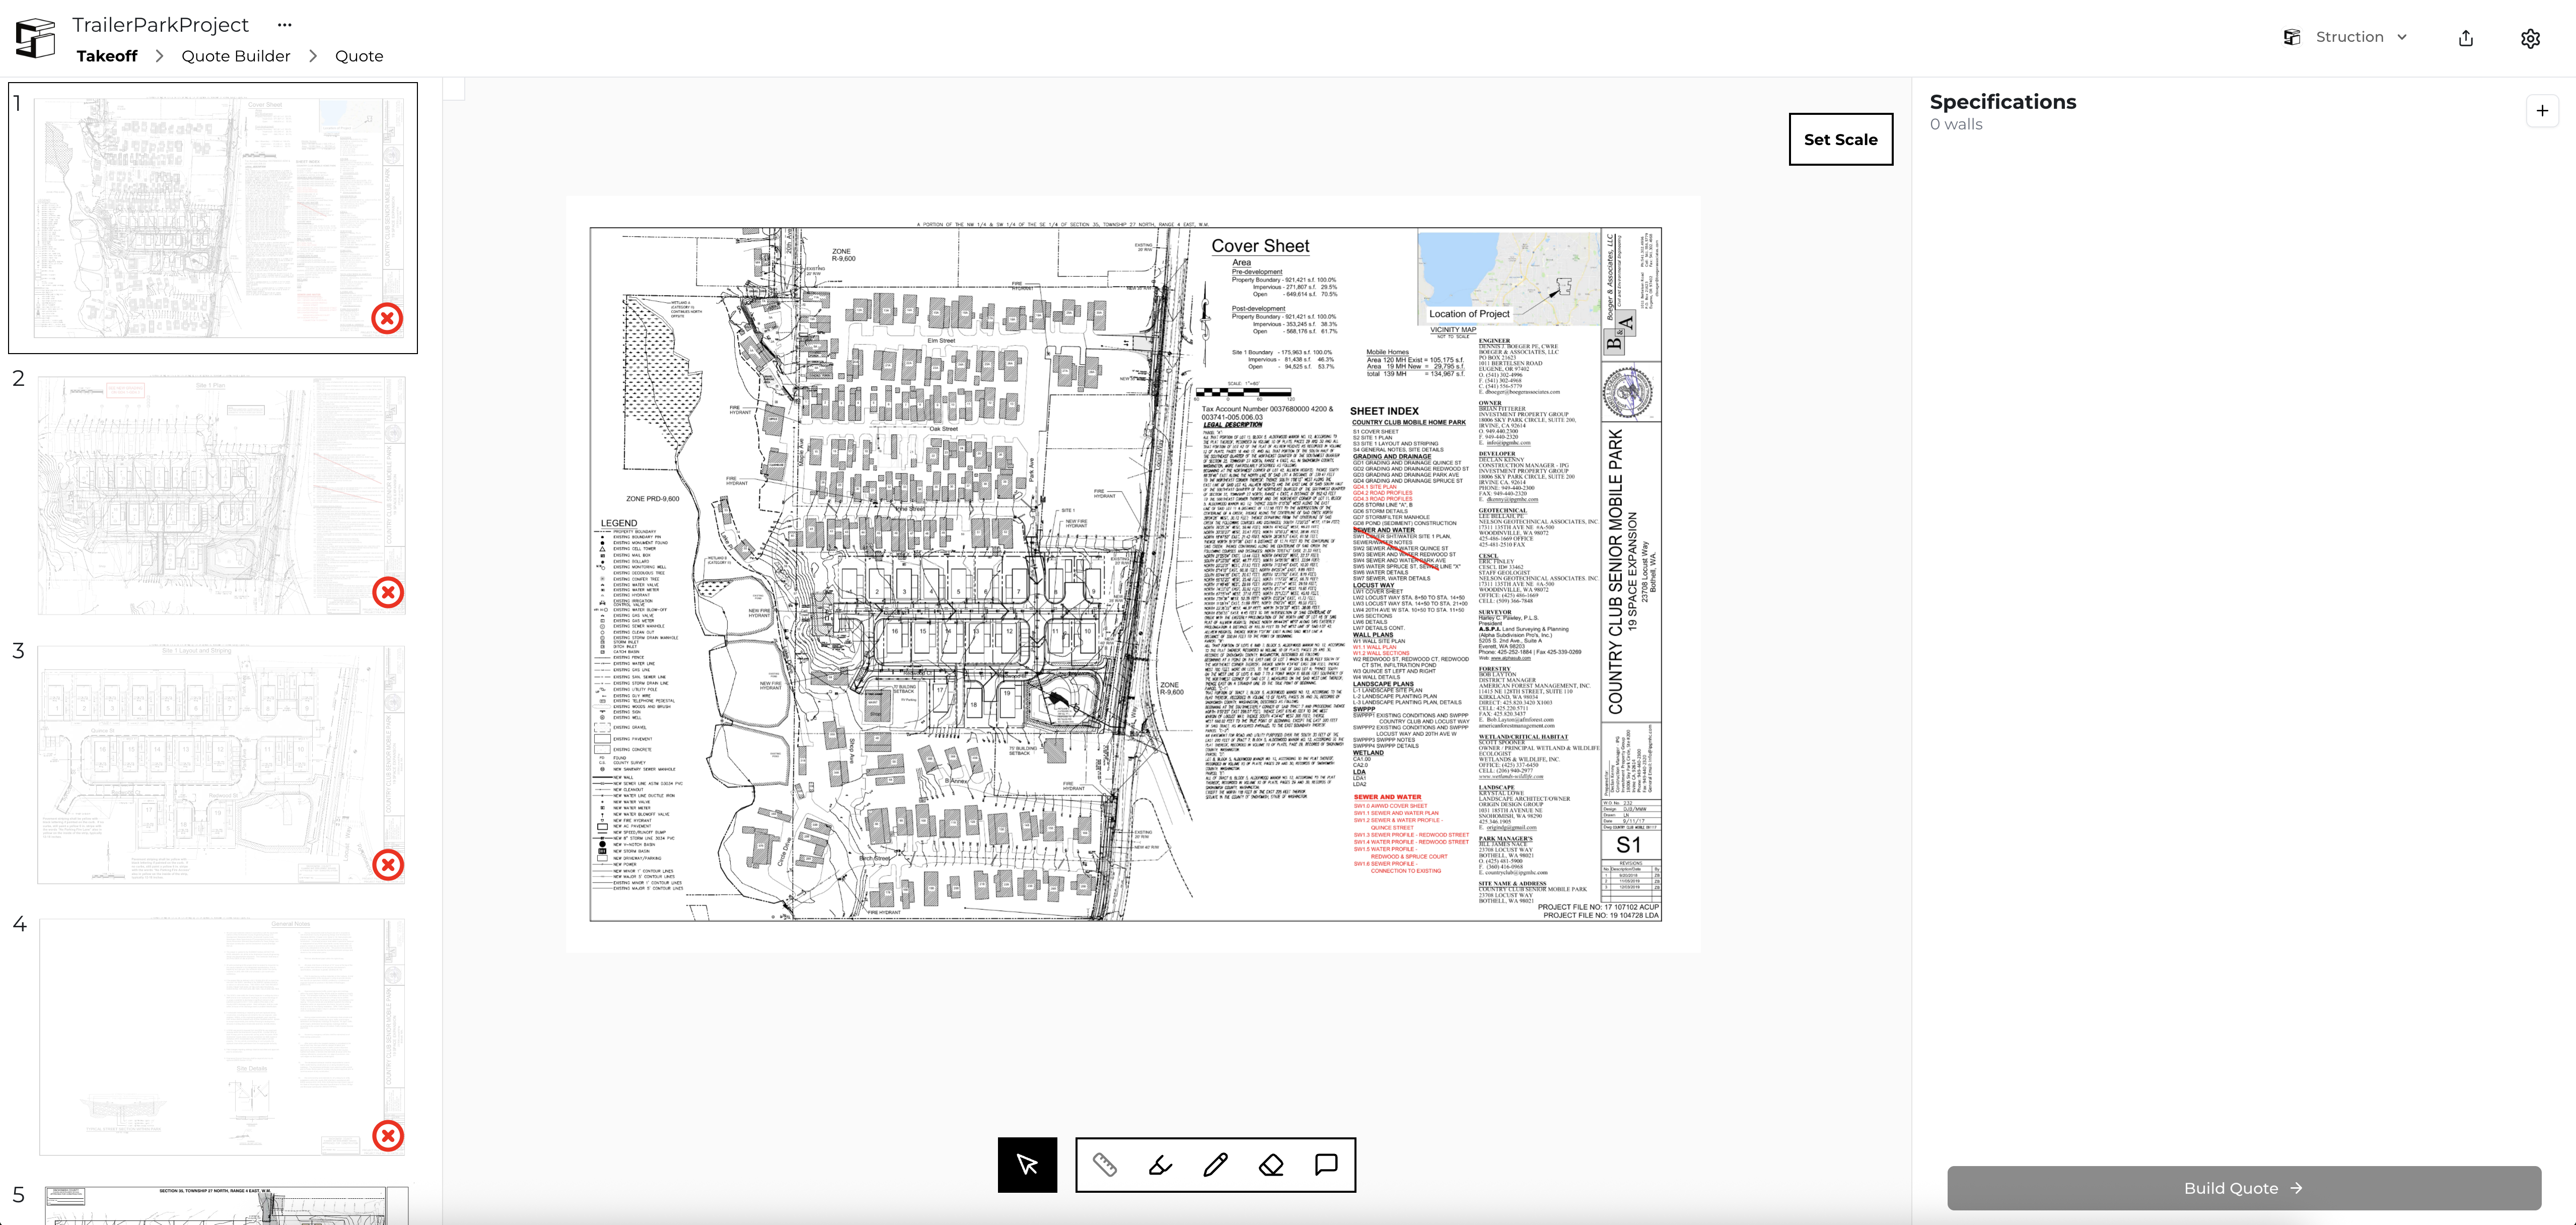2576x1225 pixels.
Task: Open more options next to TrailerParkProject
Action: tap(284, 24)
